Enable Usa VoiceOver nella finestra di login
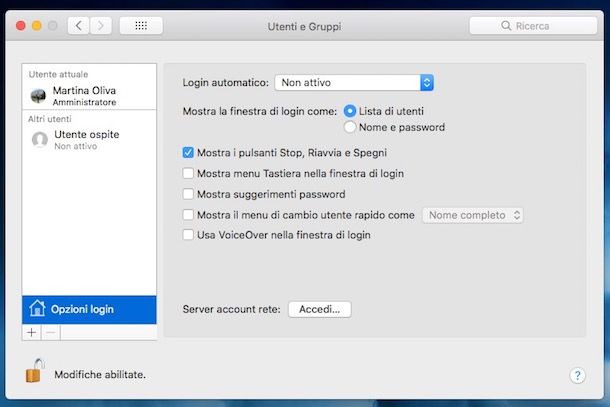The image size is (610, 407). 188,235
